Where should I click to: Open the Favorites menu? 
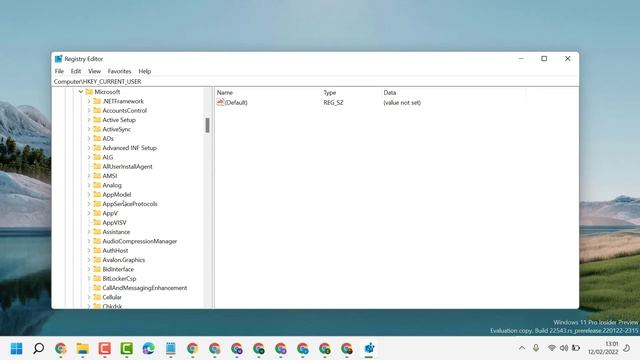tap(120, 71)
